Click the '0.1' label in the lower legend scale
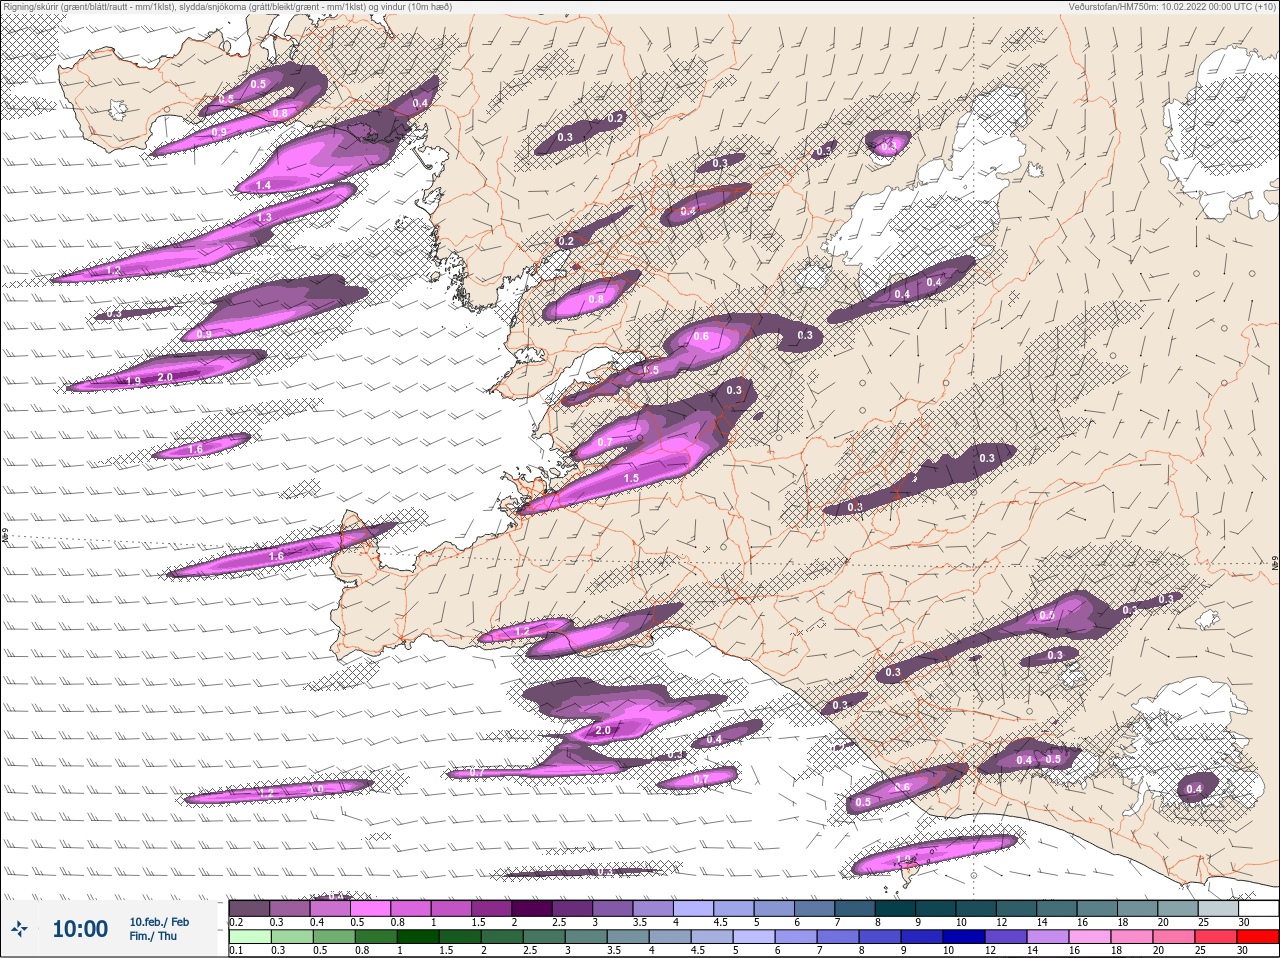 click(x=236, y=950)
